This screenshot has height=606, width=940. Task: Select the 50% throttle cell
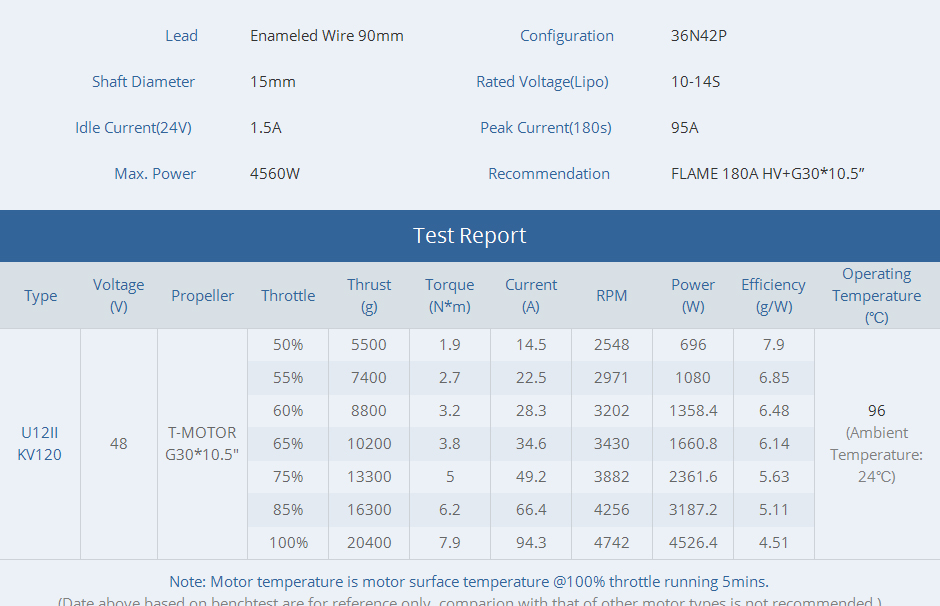(x=288, y=345)
